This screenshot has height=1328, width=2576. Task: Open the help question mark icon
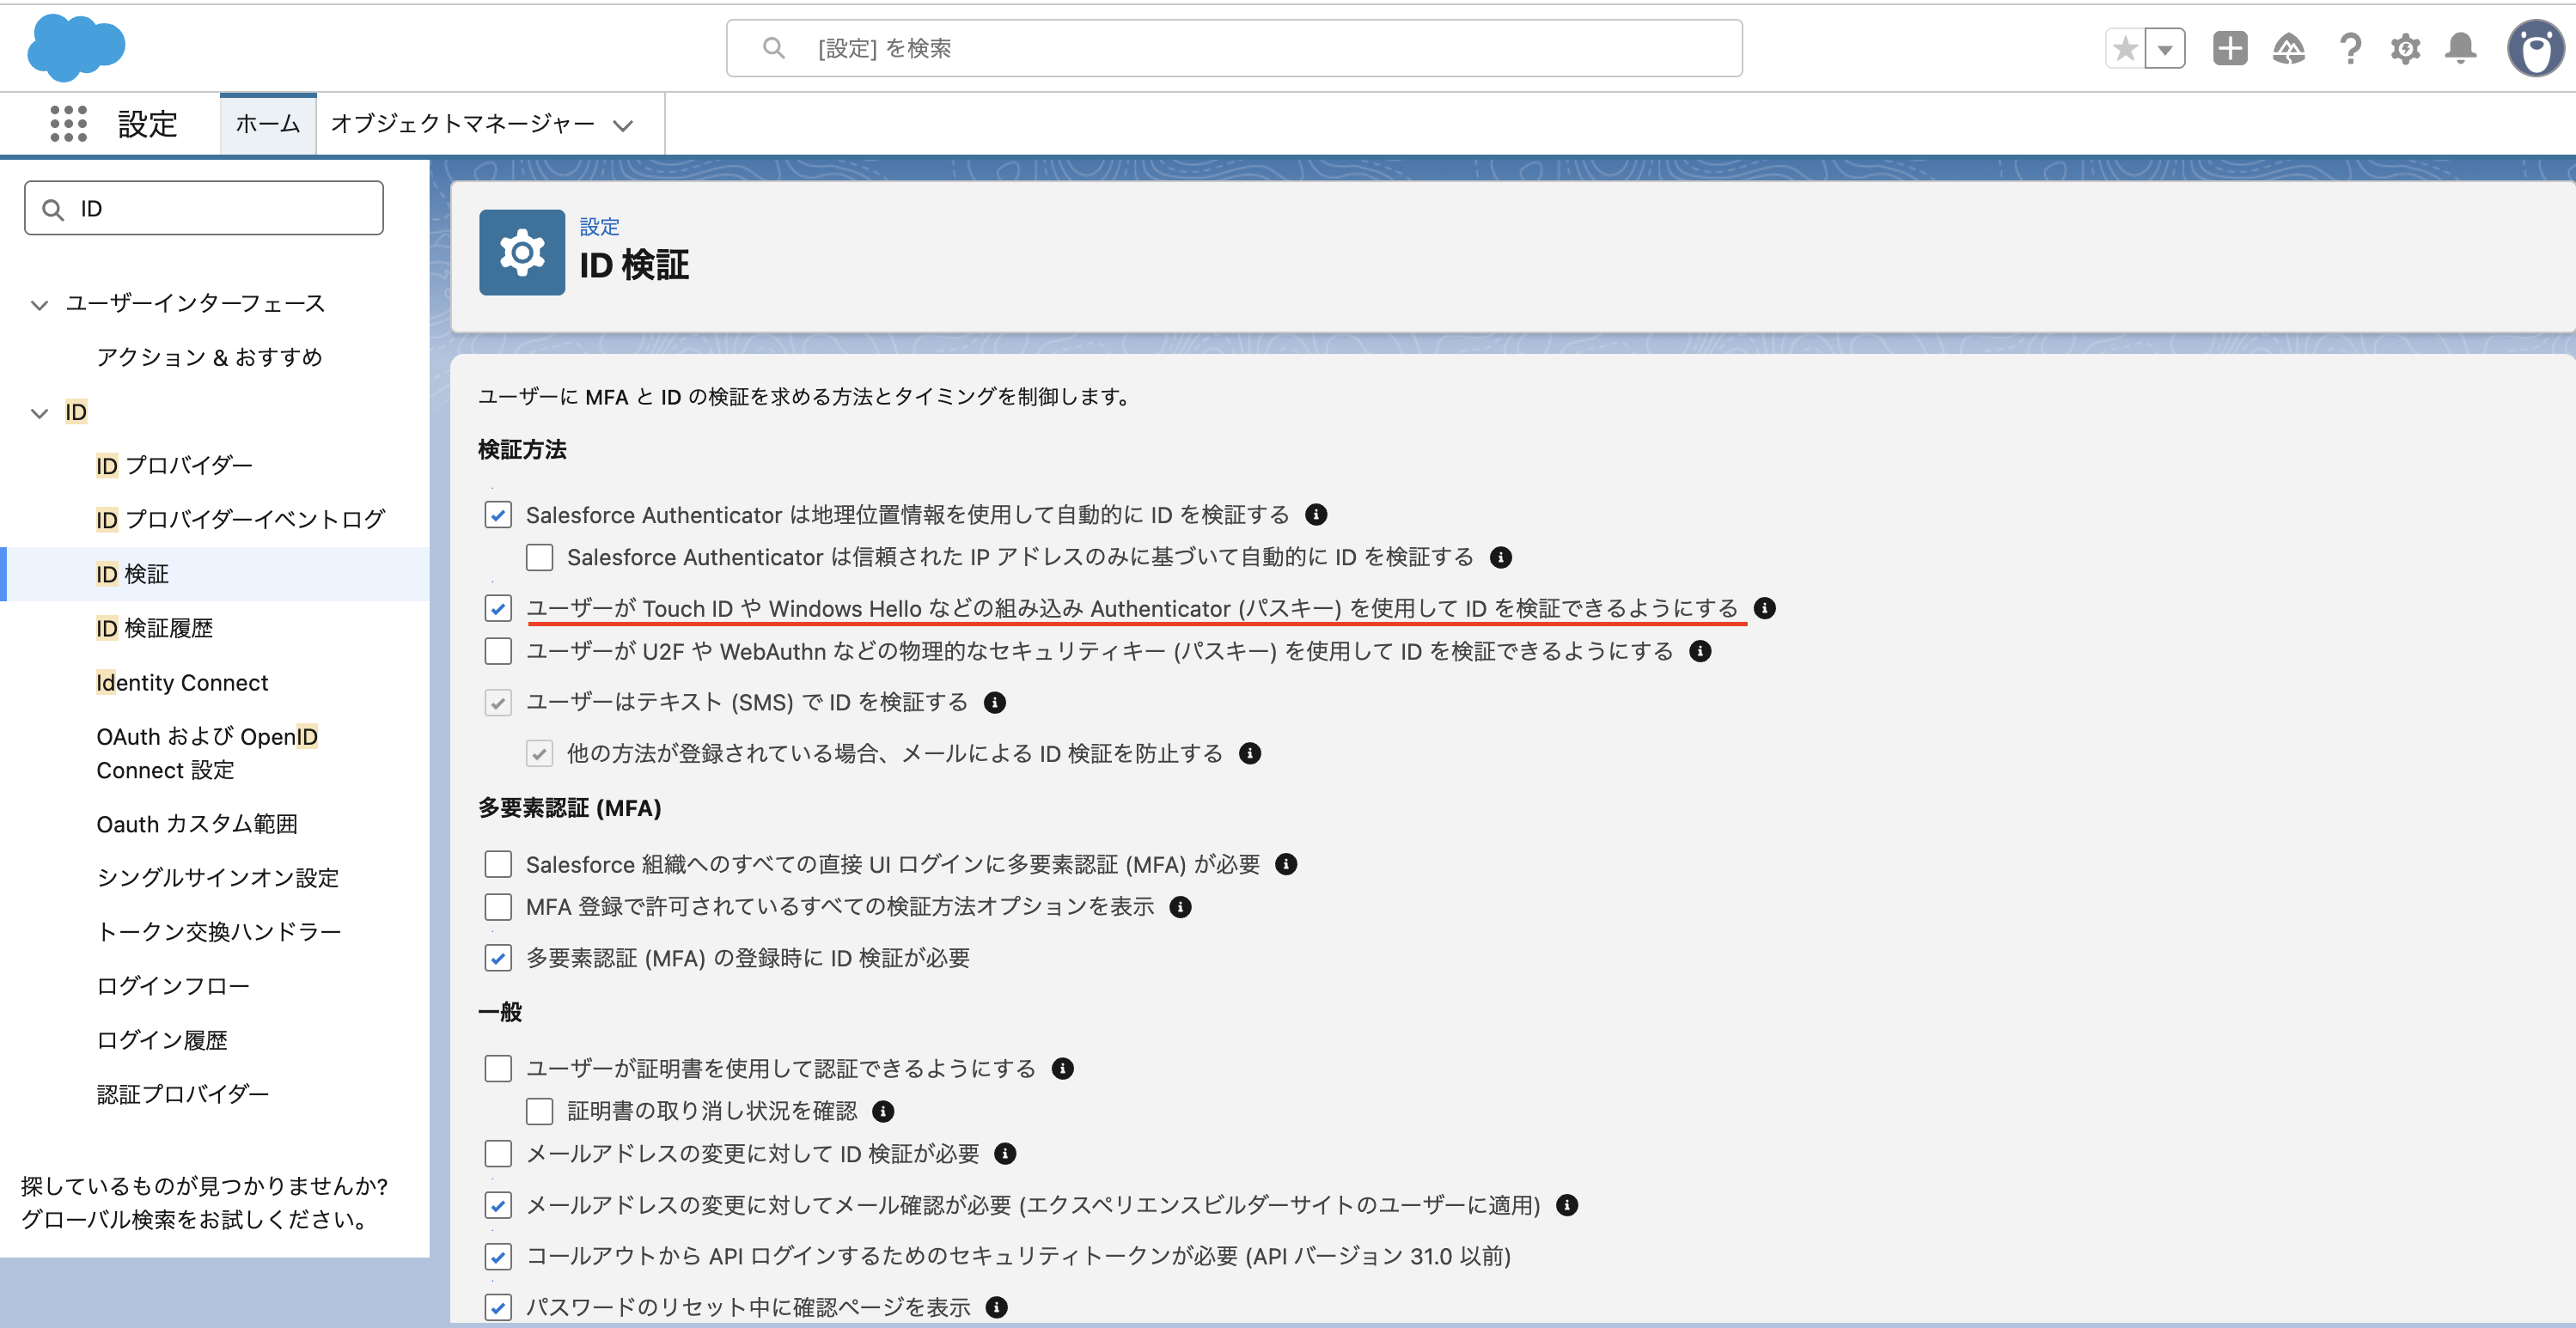(x=2350, y=48)
